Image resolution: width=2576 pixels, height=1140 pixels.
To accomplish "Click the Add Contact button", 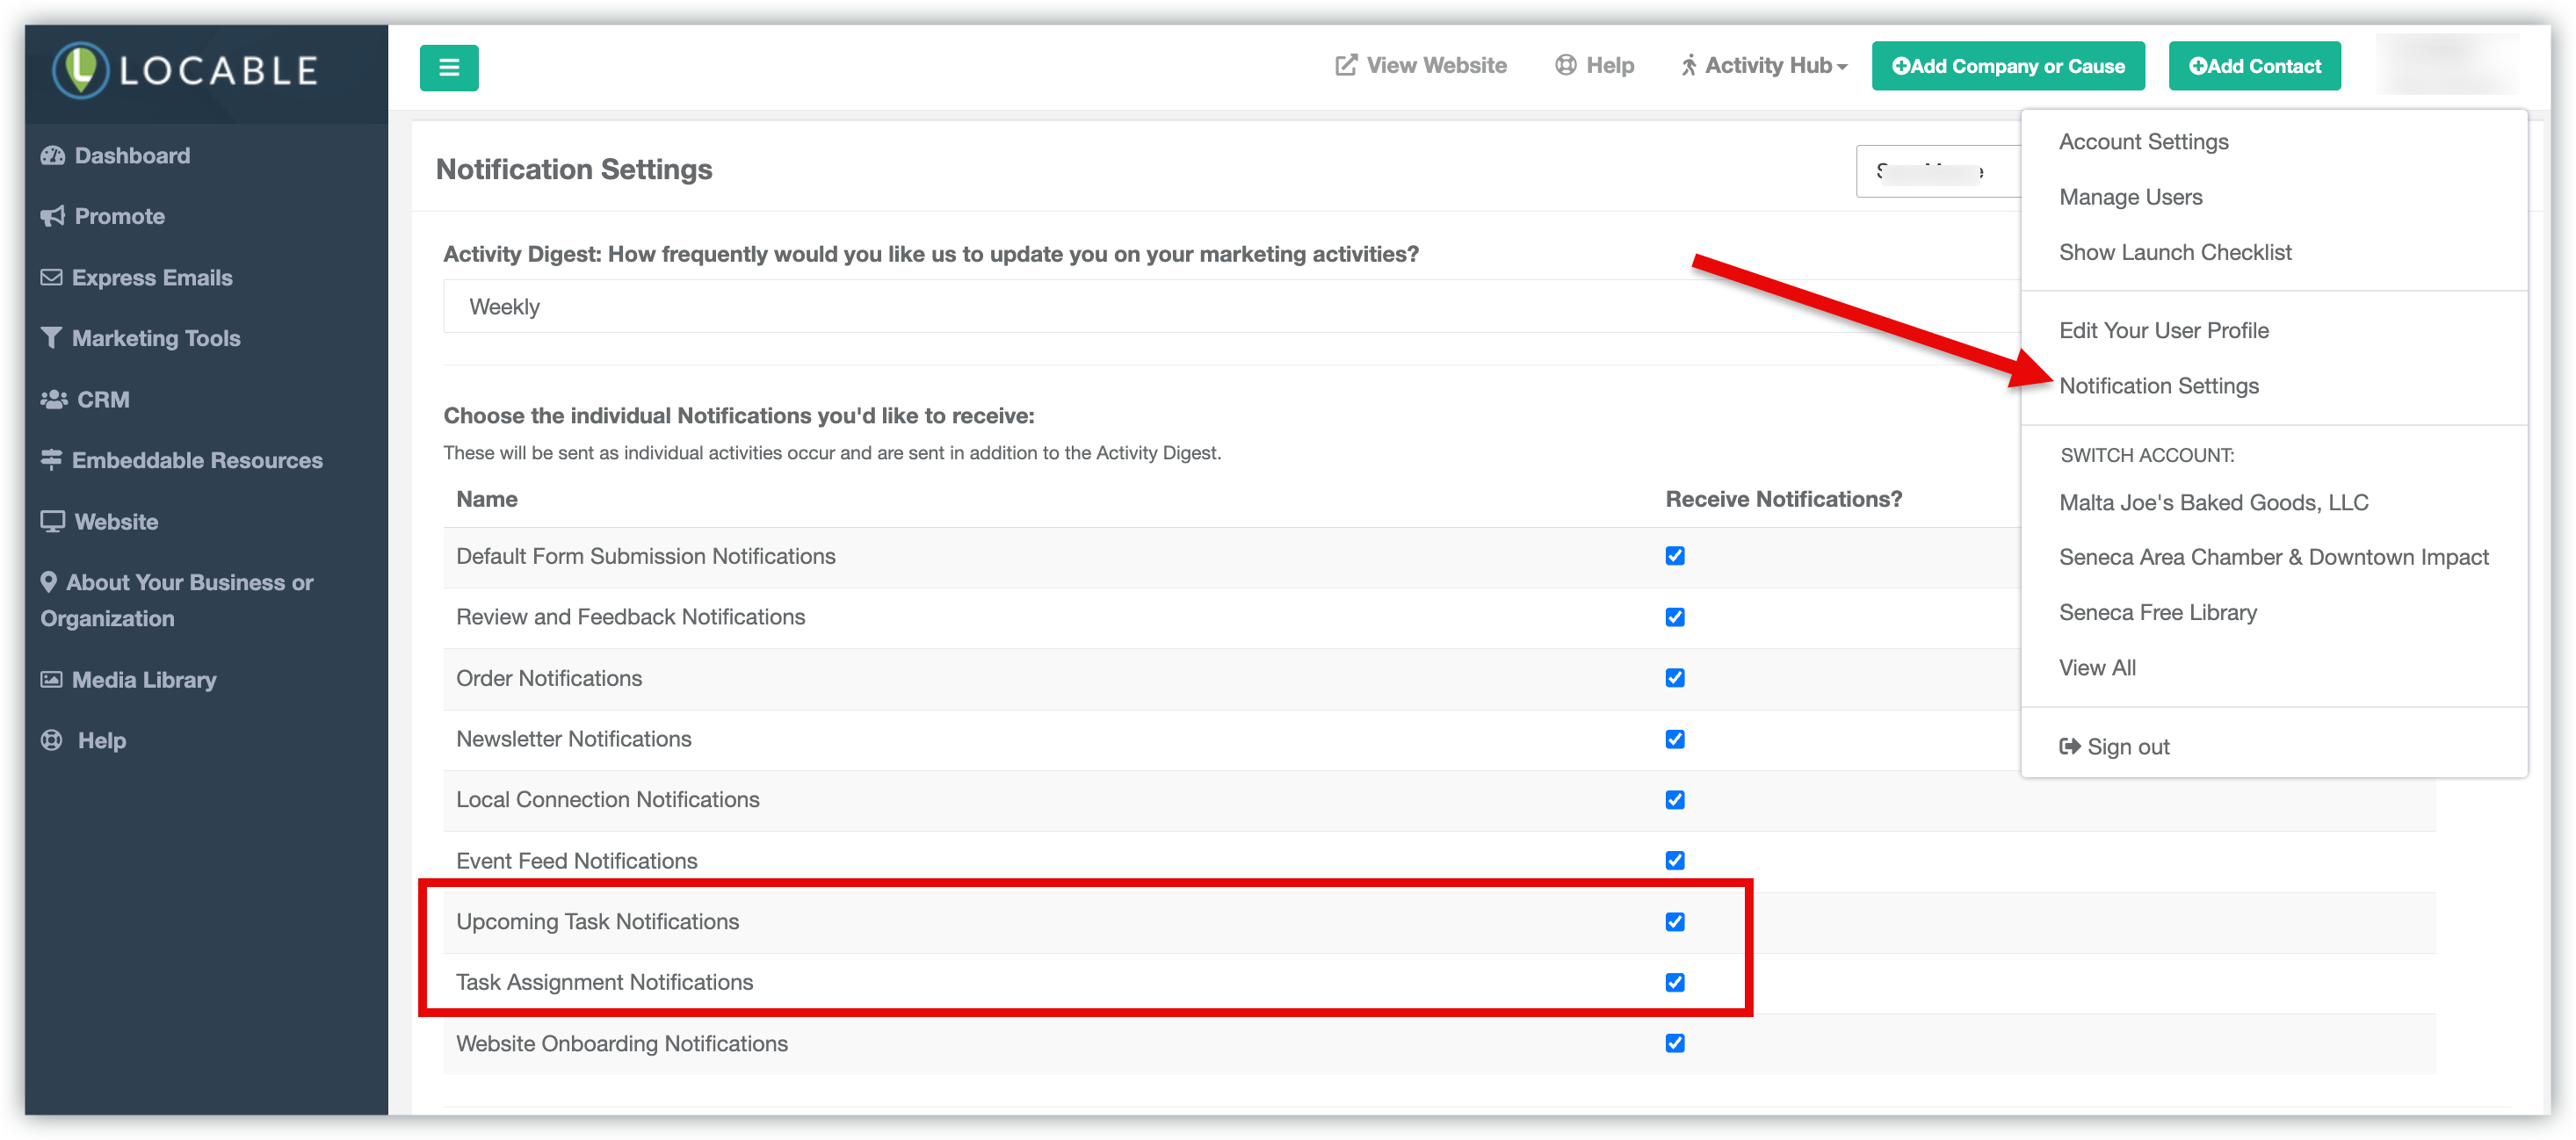I will [2254, 66].
